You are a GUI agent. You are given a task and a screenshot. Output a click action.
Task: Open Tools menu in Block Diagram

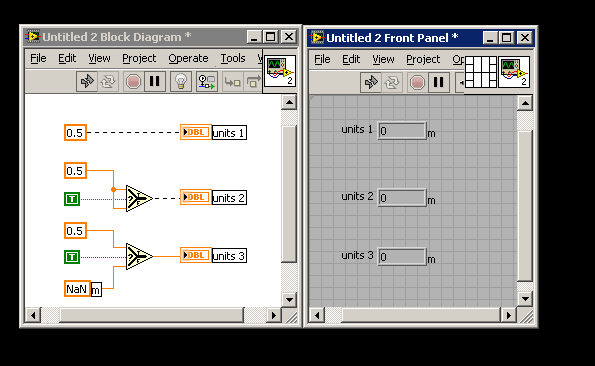pyautogui.click(x=233, y=58)
